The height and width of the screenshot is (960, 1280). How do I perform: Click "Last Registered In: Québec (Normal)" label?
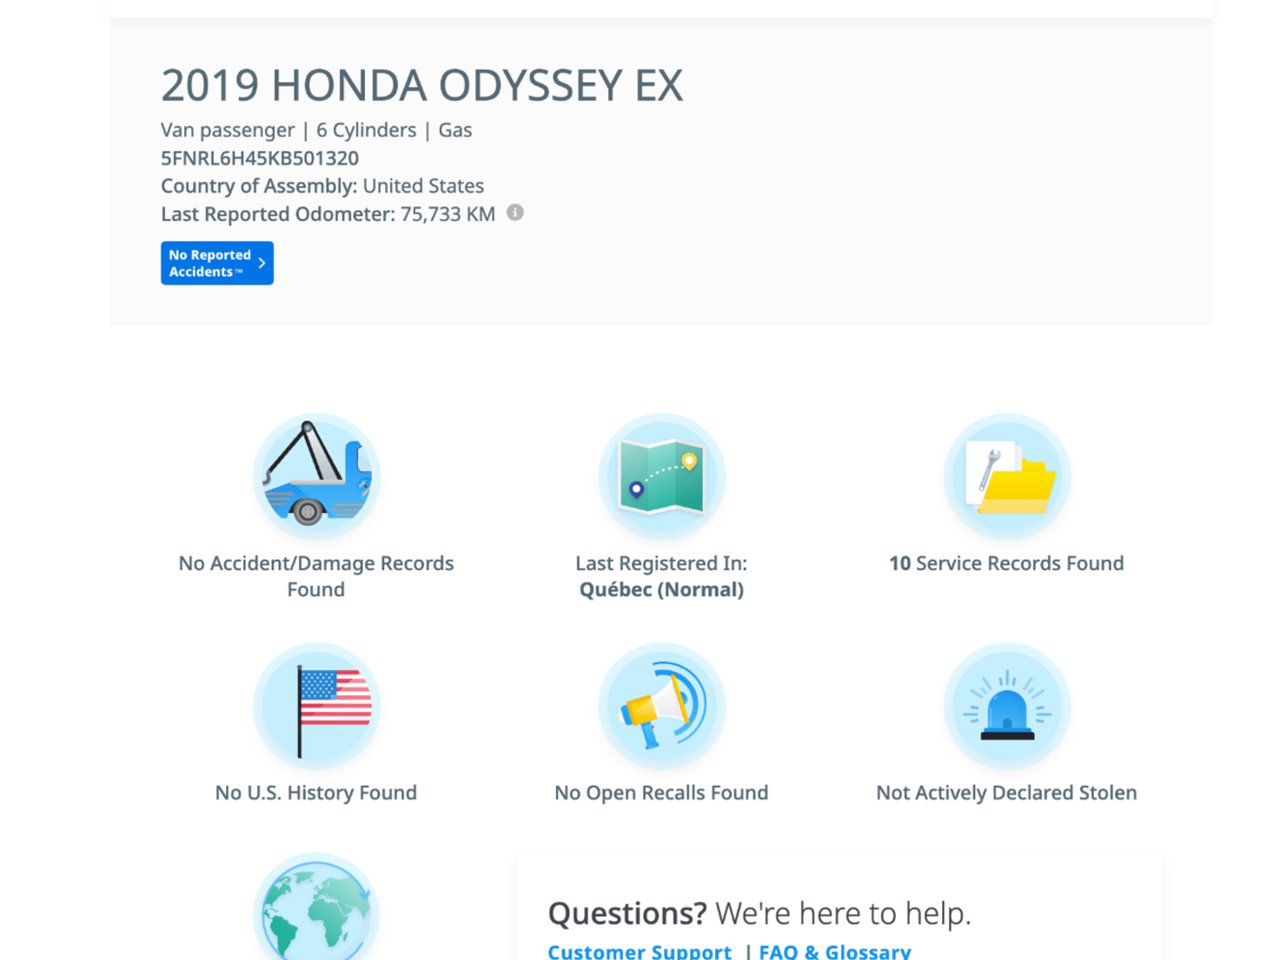tap(661, 576)
